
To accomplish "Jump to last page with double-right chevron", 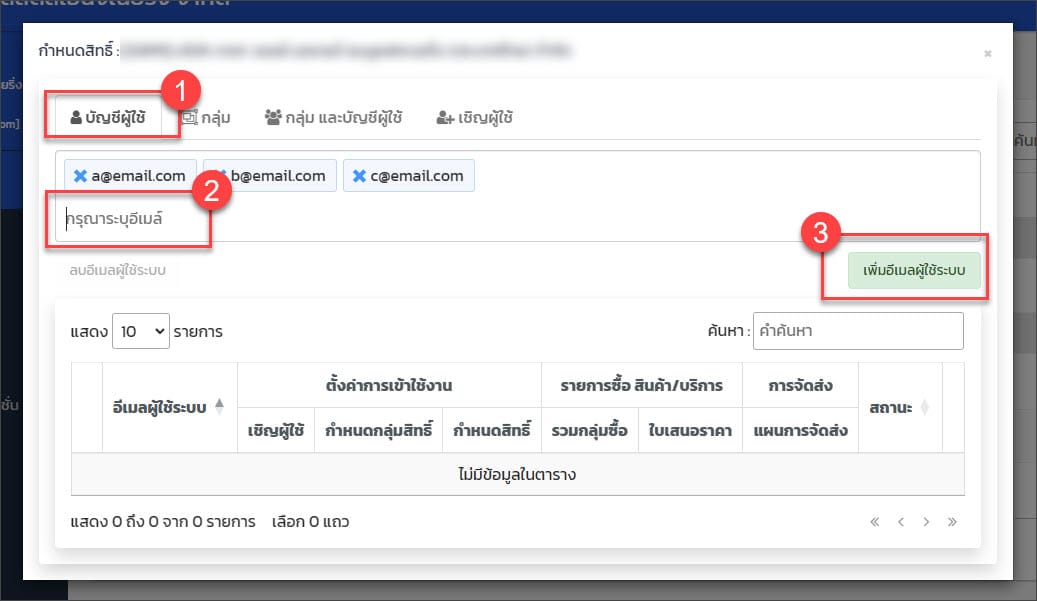I will [x=953, y=522].
